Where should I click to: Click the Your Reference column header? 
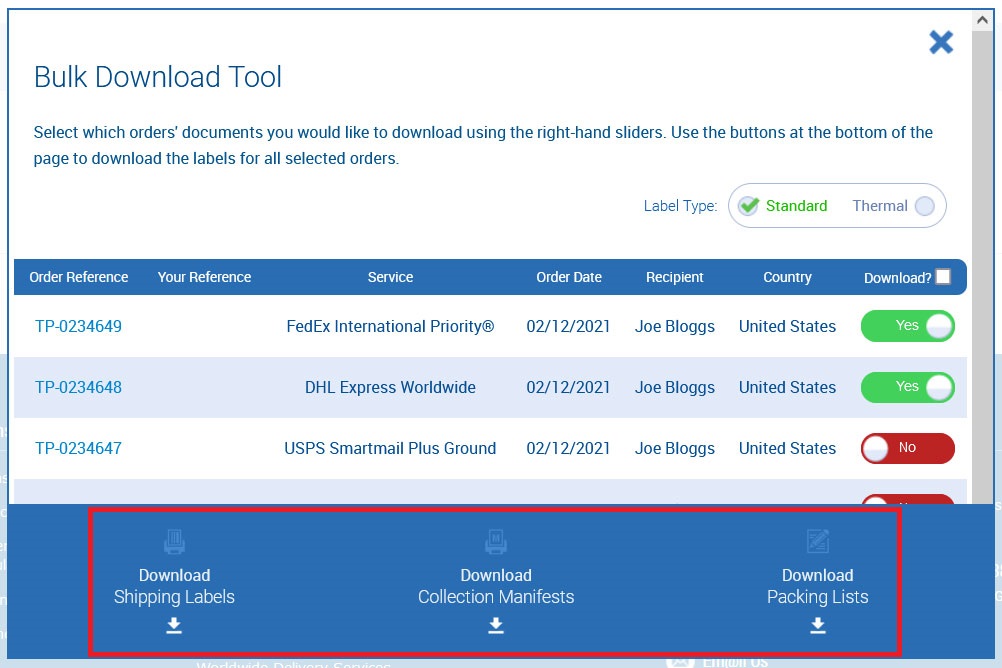(x=204, y=277)
